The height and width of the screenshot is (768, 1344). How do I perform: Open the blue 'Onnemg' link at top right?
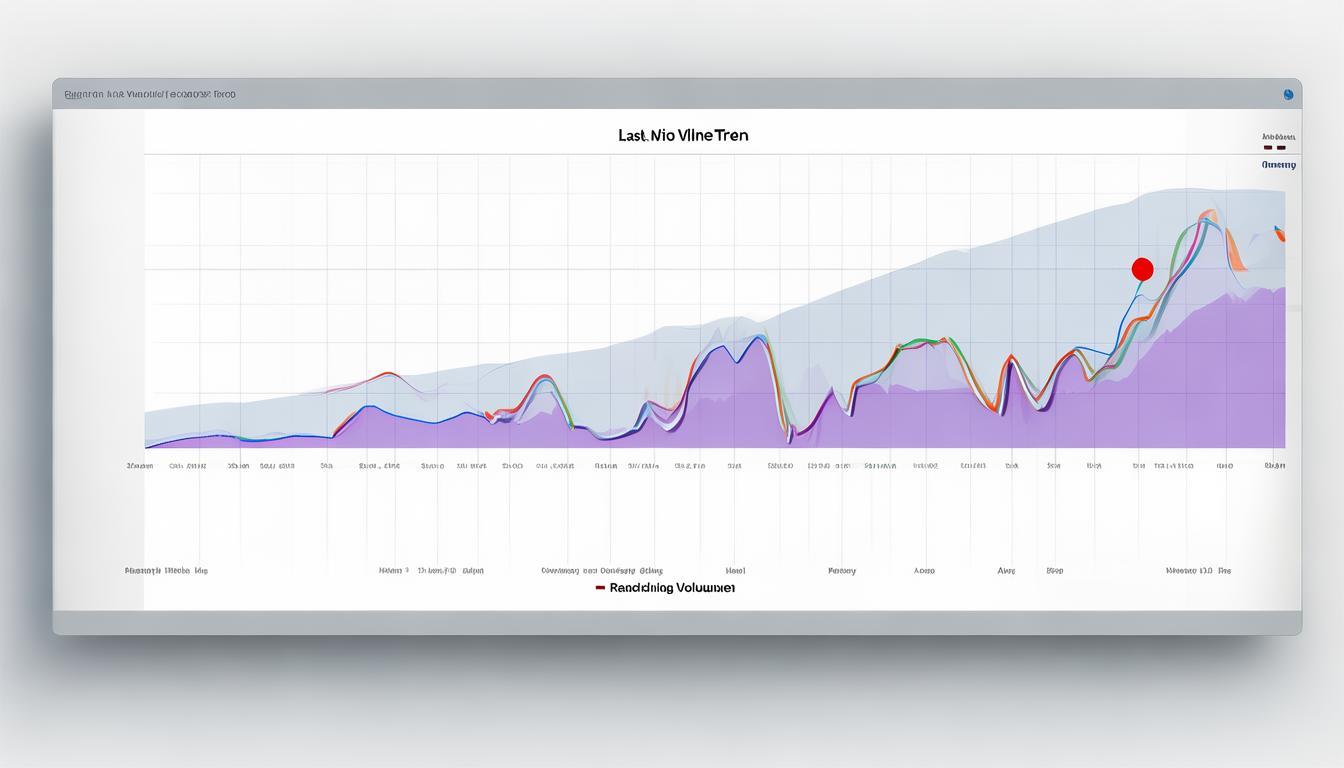coord(1278,165)
